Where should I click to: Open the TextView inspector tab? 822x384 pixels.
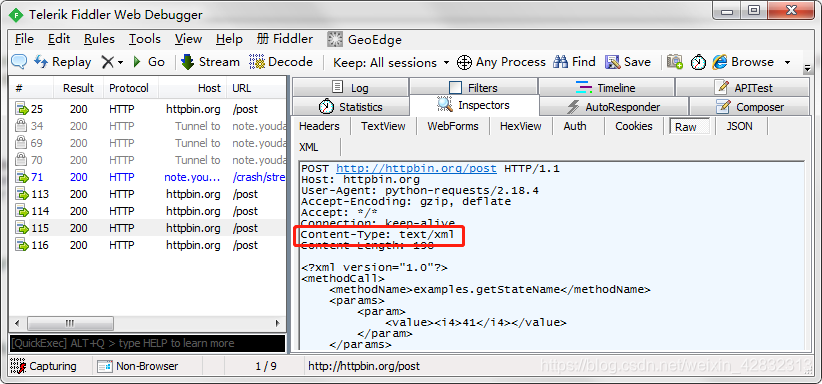click(383, 126)
